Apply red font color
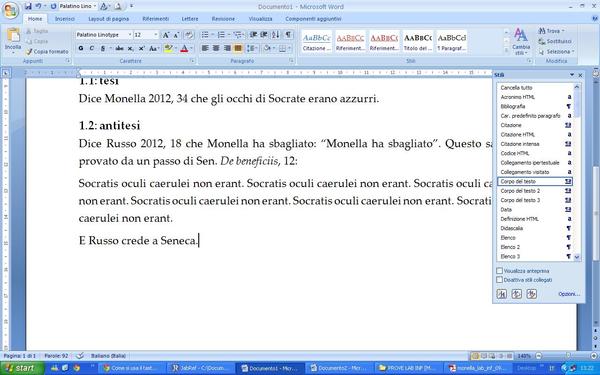The width and height of the screenshot is (600, 375). pyautogui.click(x=184, y=48)
